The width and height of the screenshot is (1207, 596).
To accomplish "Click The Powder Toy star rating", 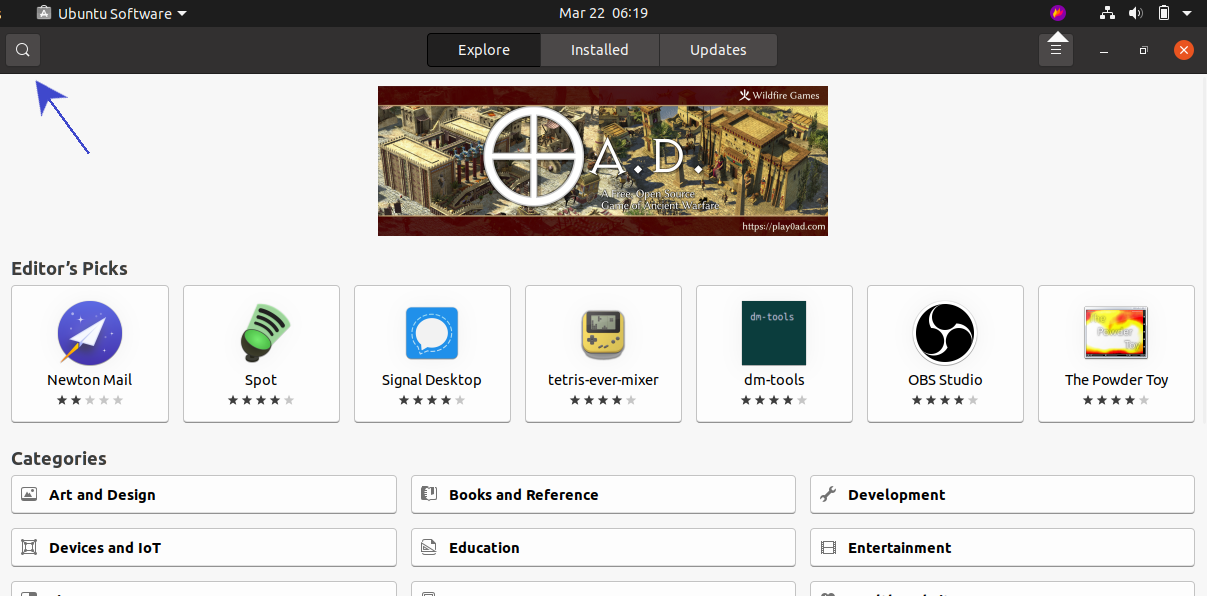I will tap(1116, 400).
